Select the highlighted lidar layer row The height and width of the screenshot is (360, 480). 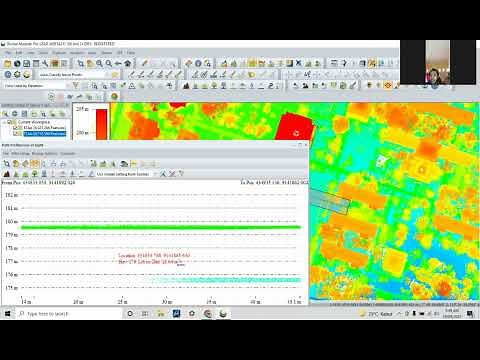tap(45, 134)
